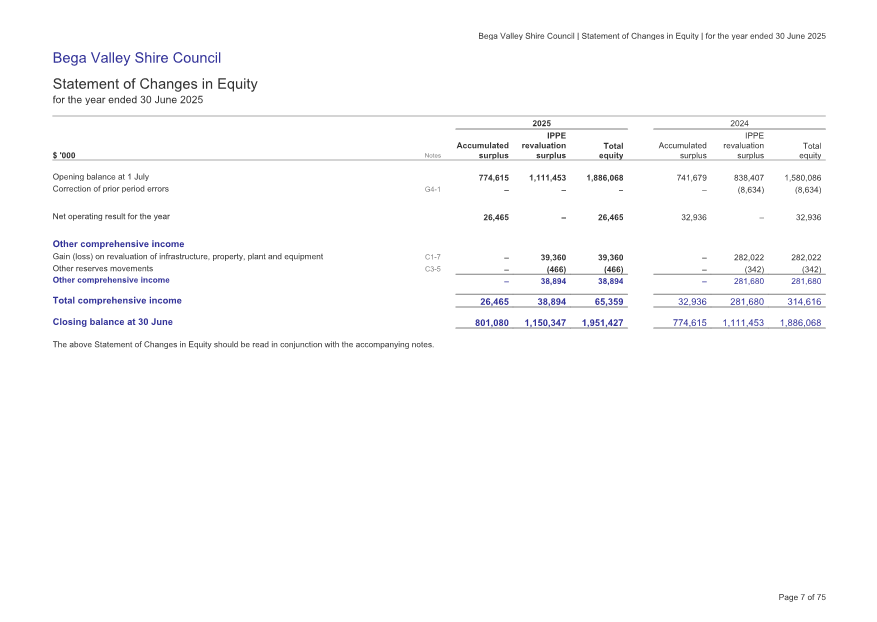Open the C1-7 note reference

(433, 257)
